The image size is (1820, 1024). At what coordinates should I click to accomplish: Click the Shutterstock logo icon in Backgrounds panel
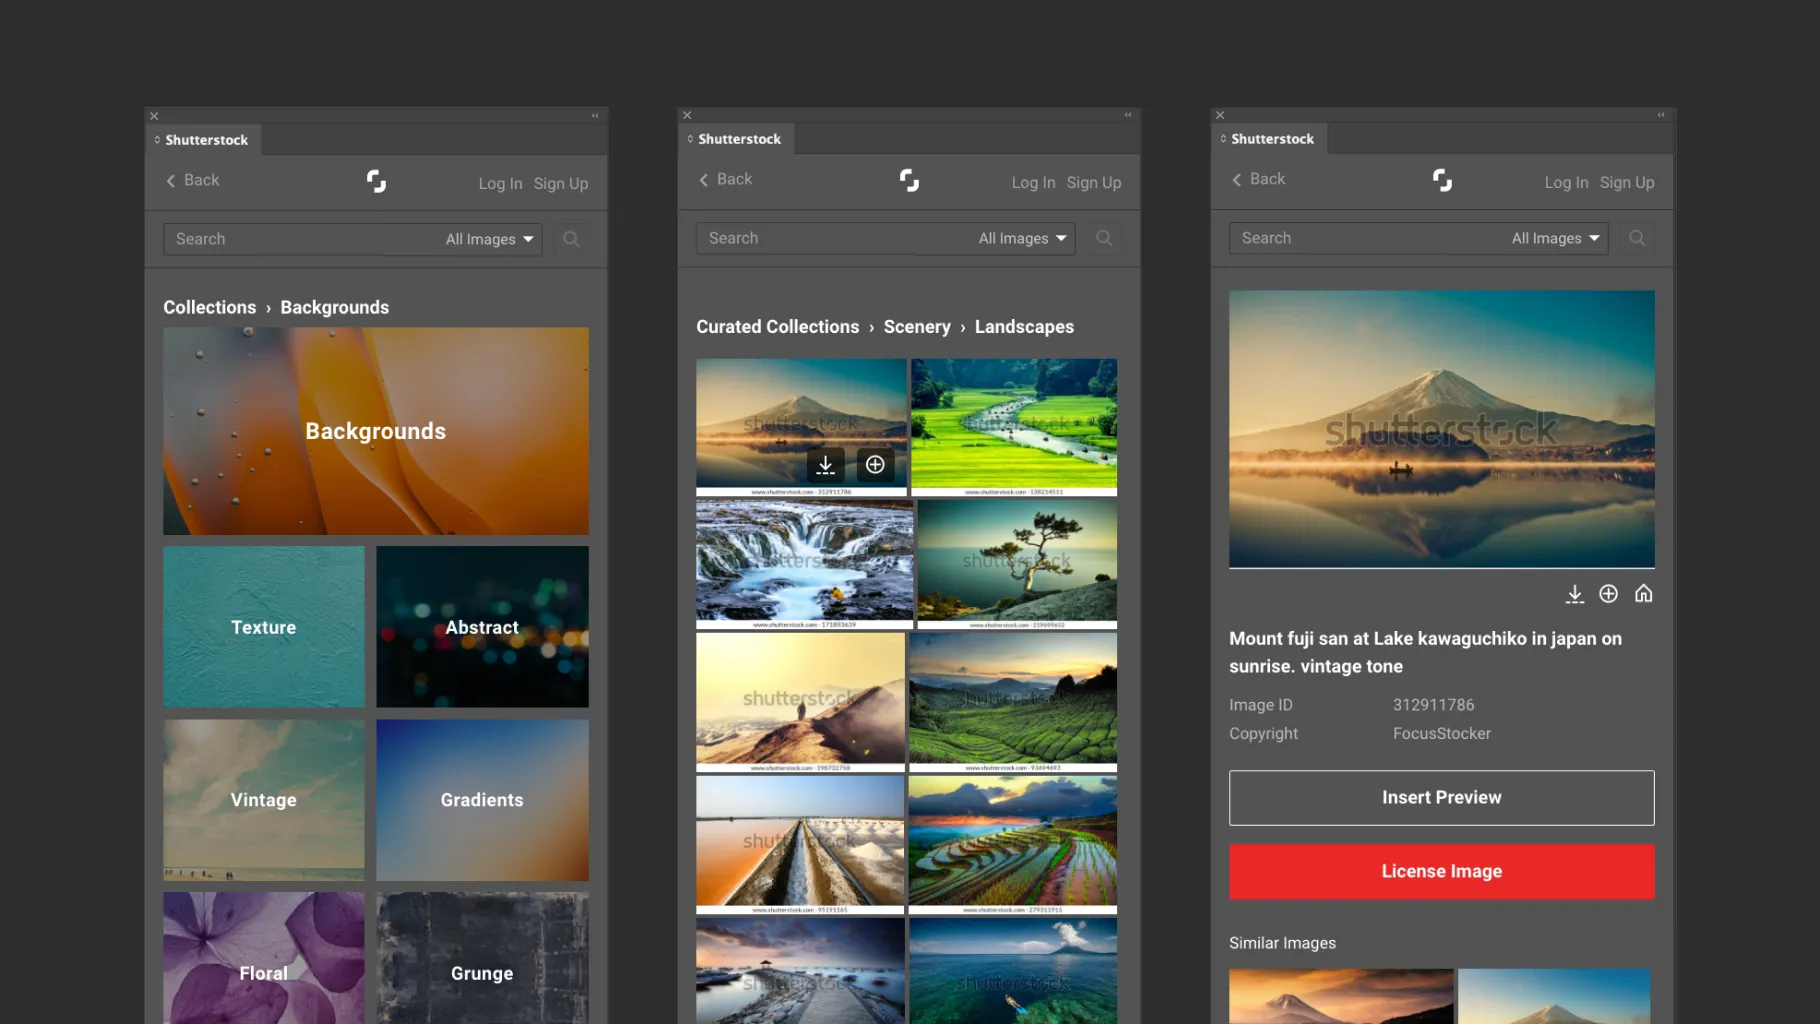pos(376,181)
